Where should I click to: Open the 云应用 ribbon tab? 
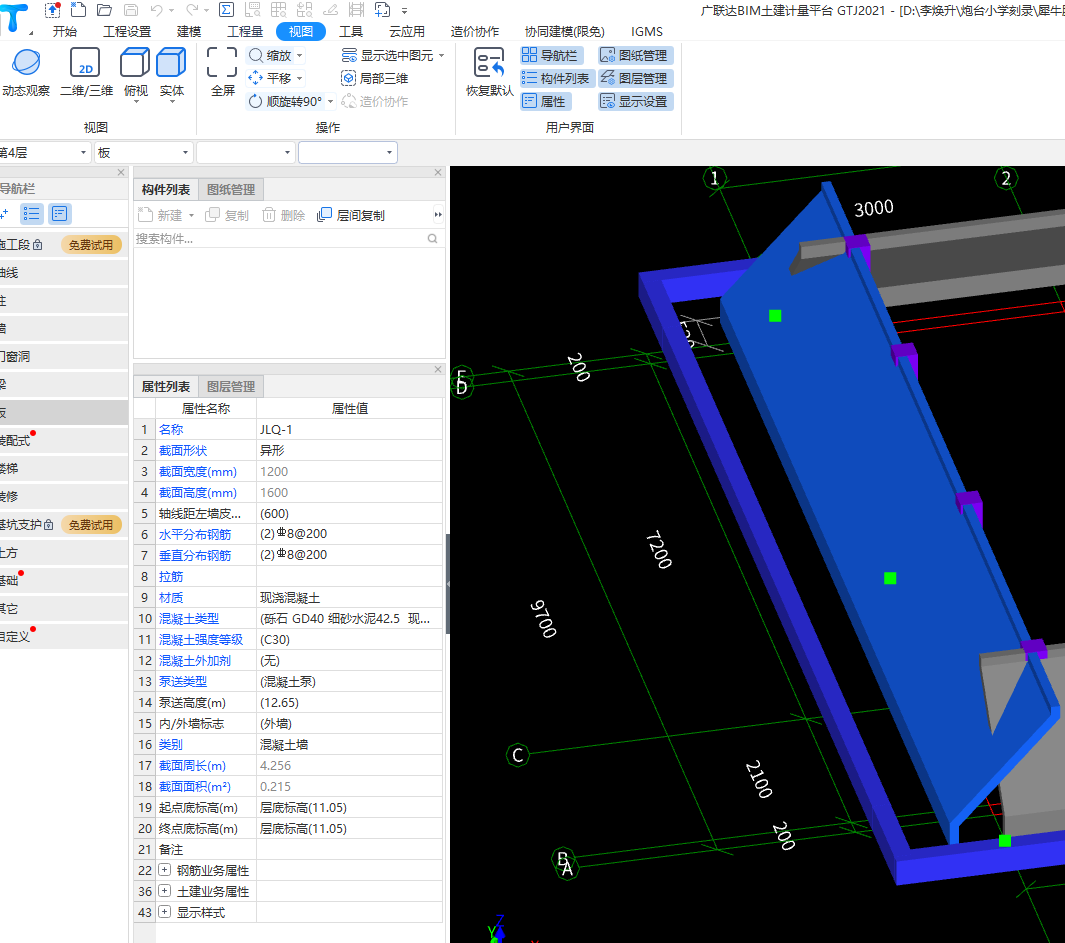tap(407, 32)
